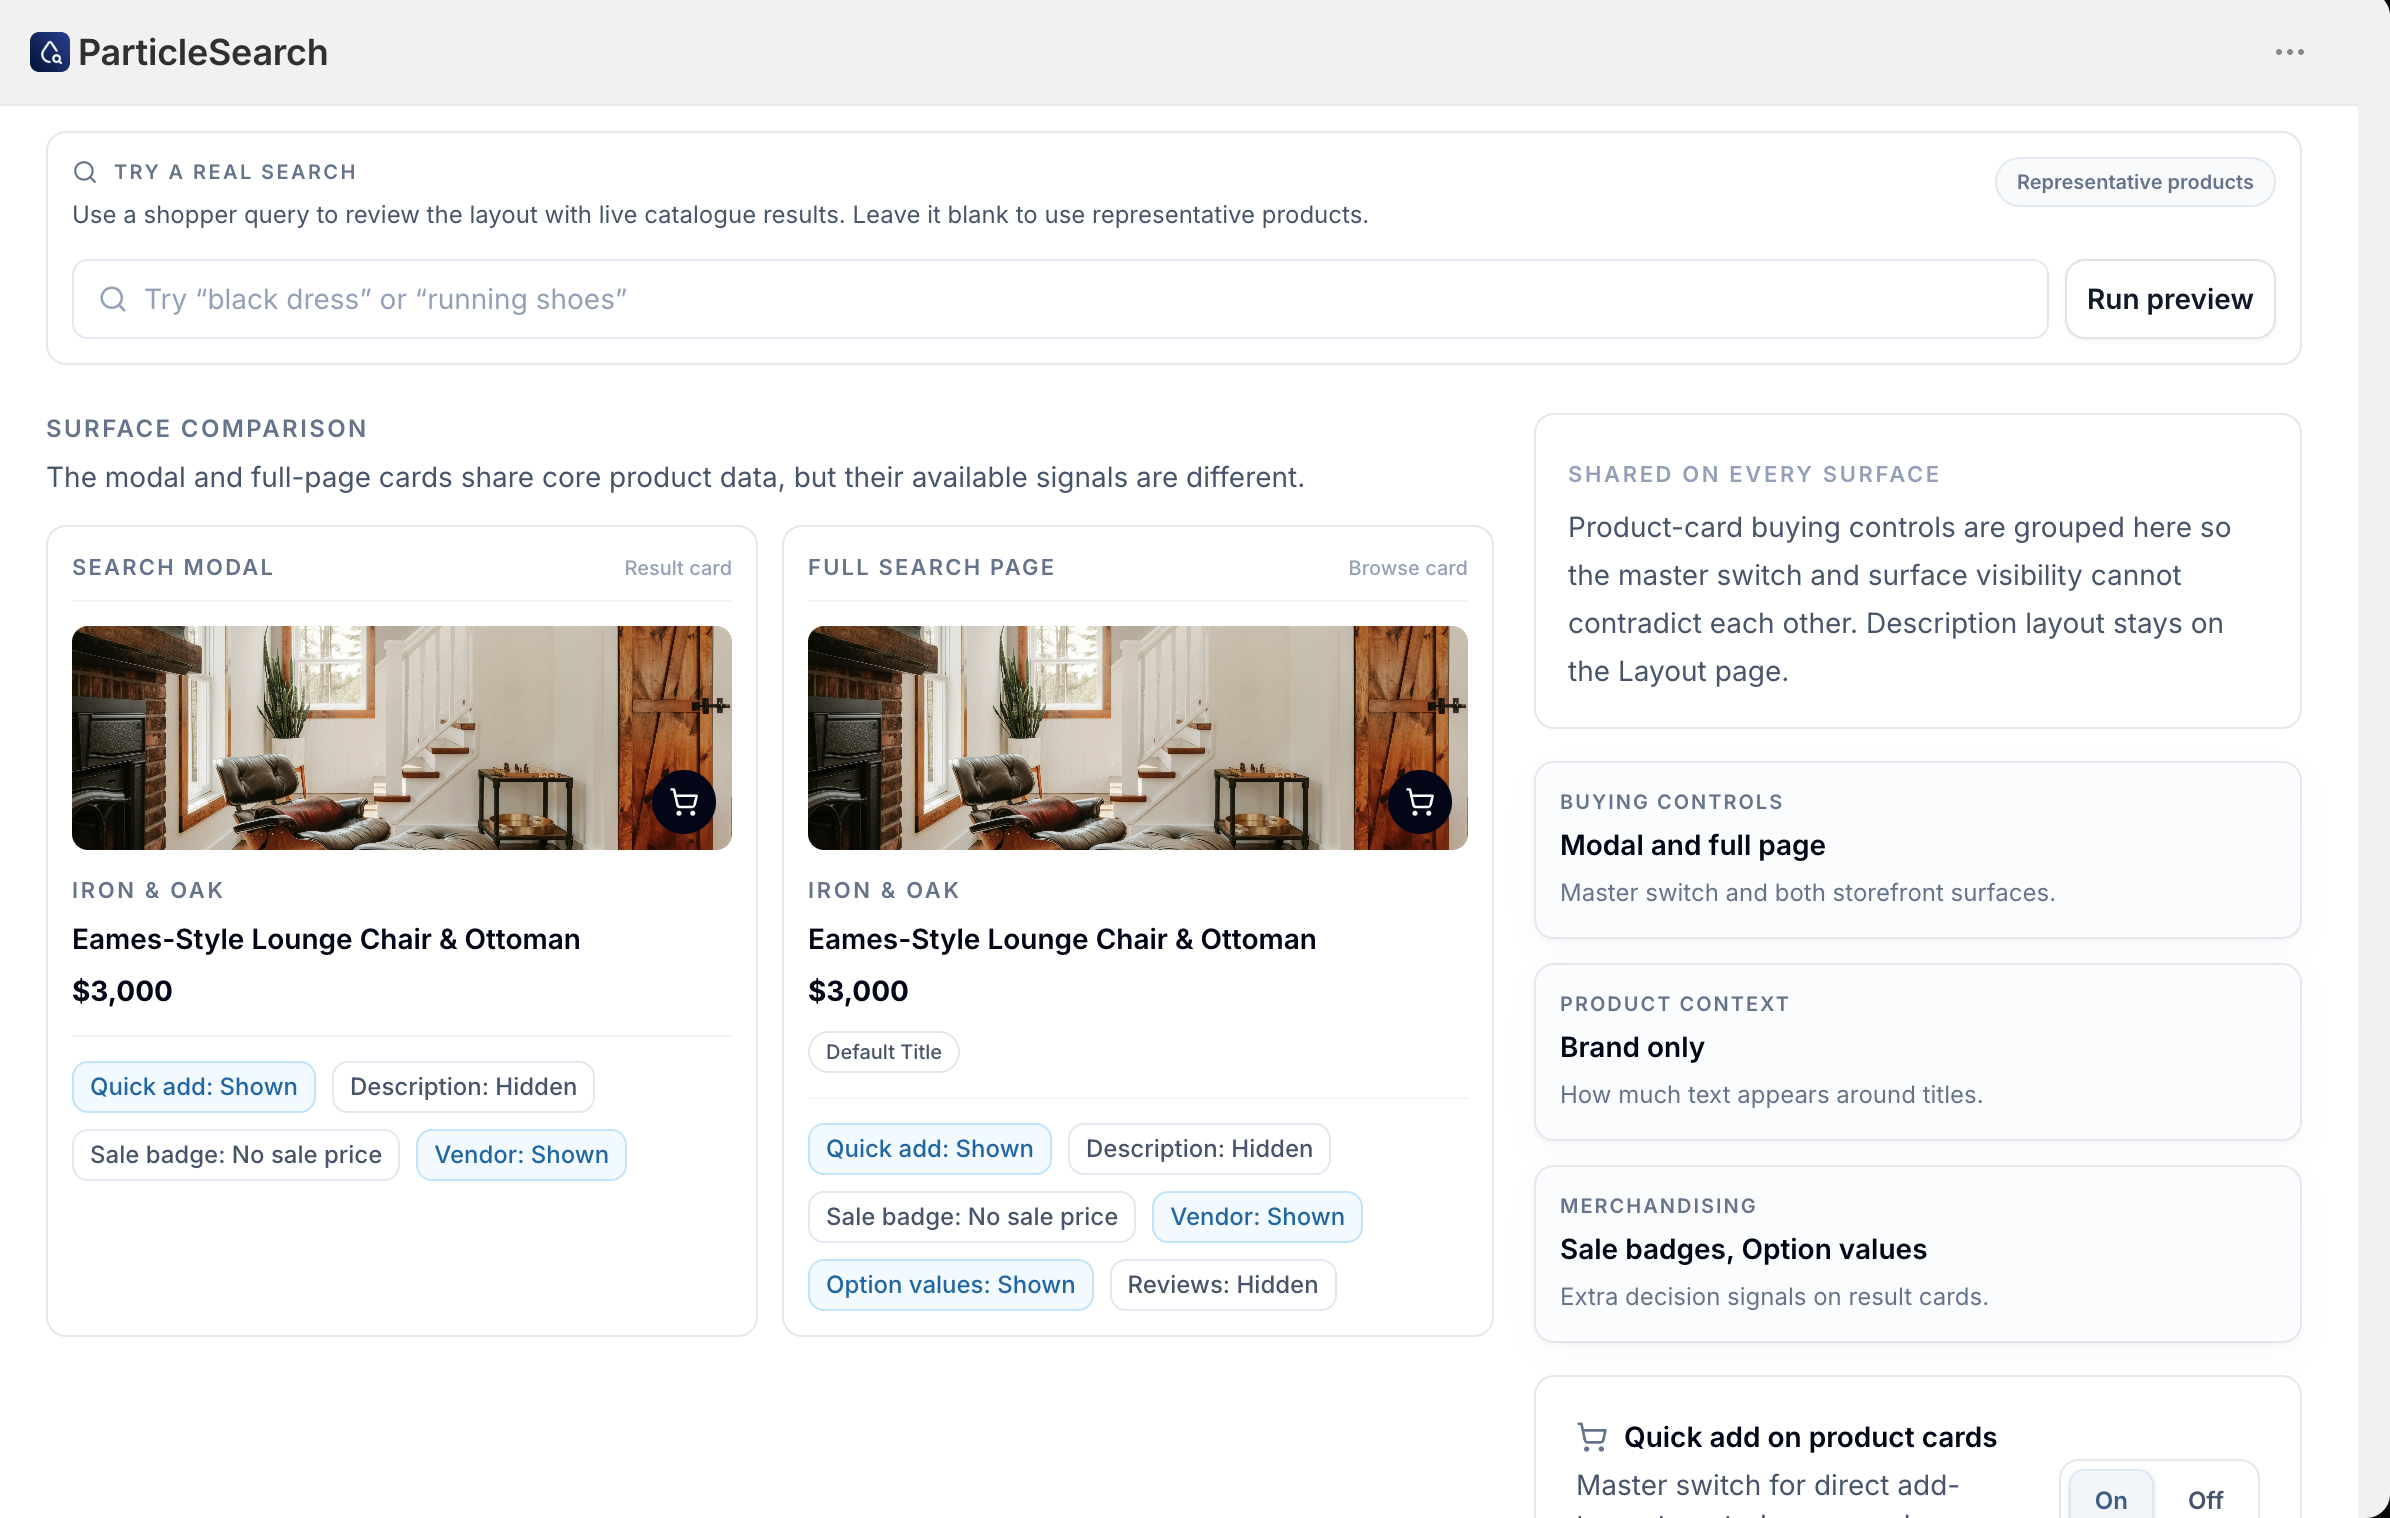Click Sale badge: No sale price in Search Modal

coord(236,1155)
